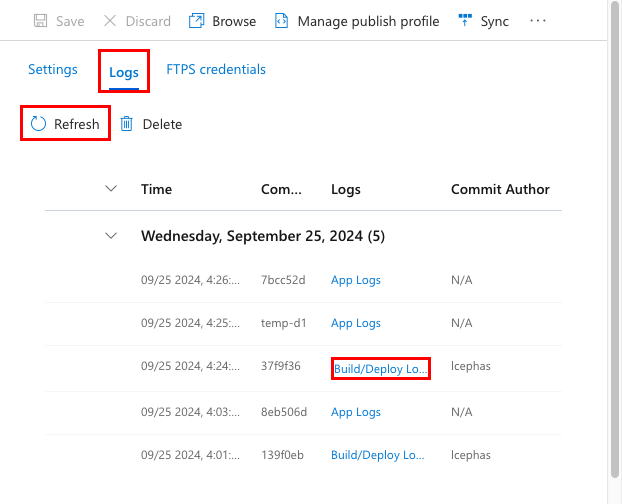
Task: Click the Time column header
Action: click(157, 189)
